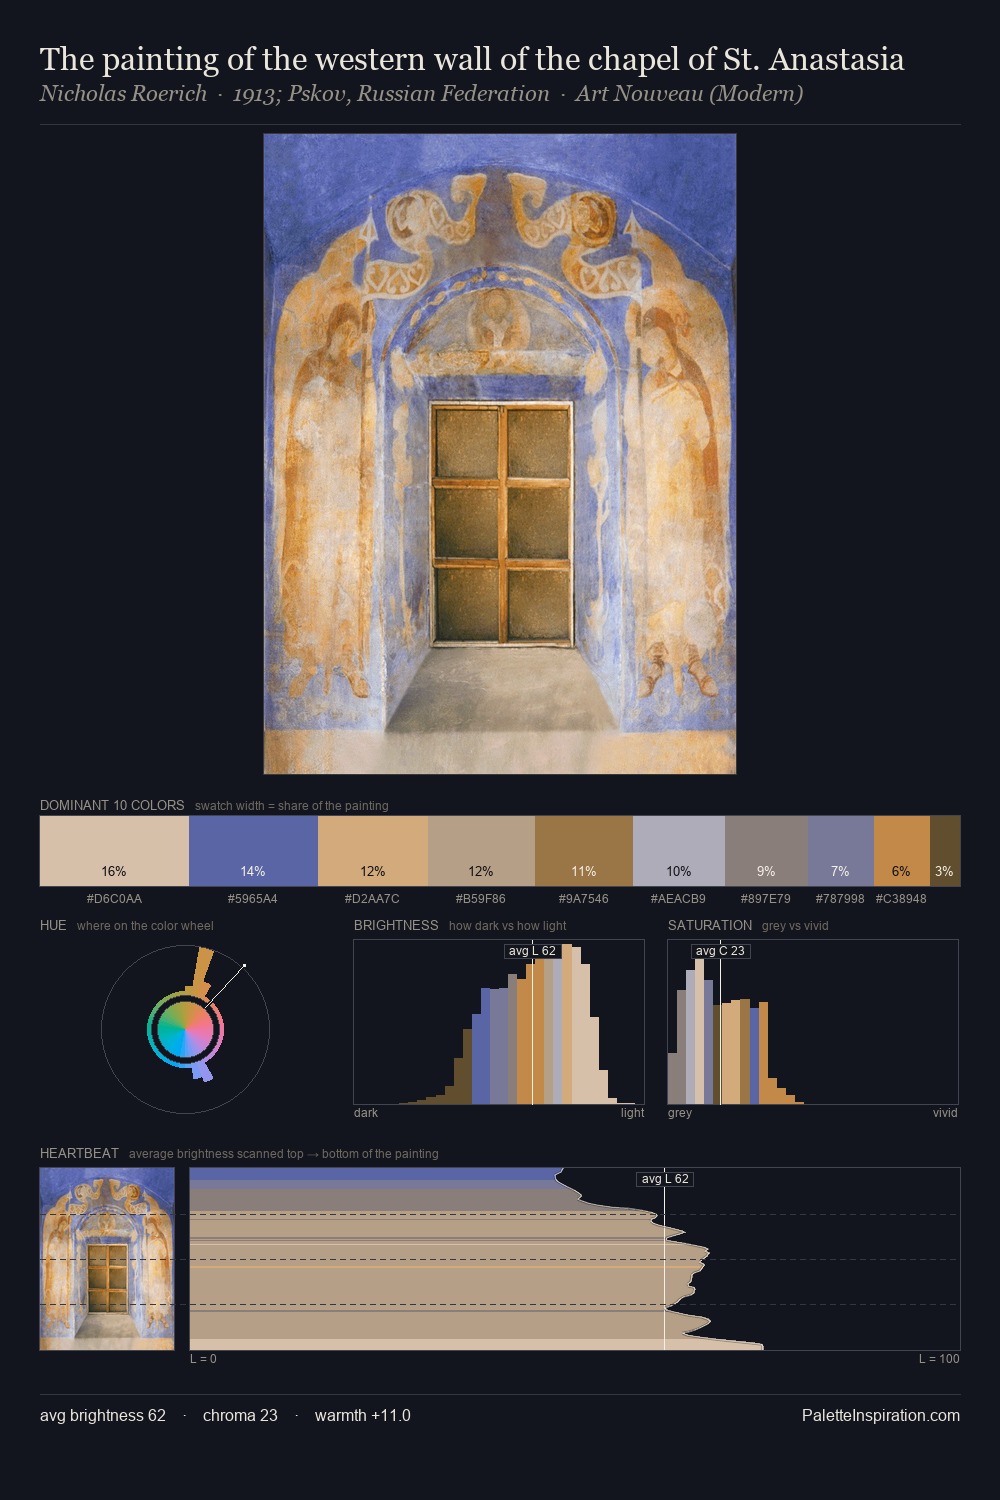Click "1913; Pskov, Russian Federation" text
Screen dimensions: 1000x1500
coord(391,94)
